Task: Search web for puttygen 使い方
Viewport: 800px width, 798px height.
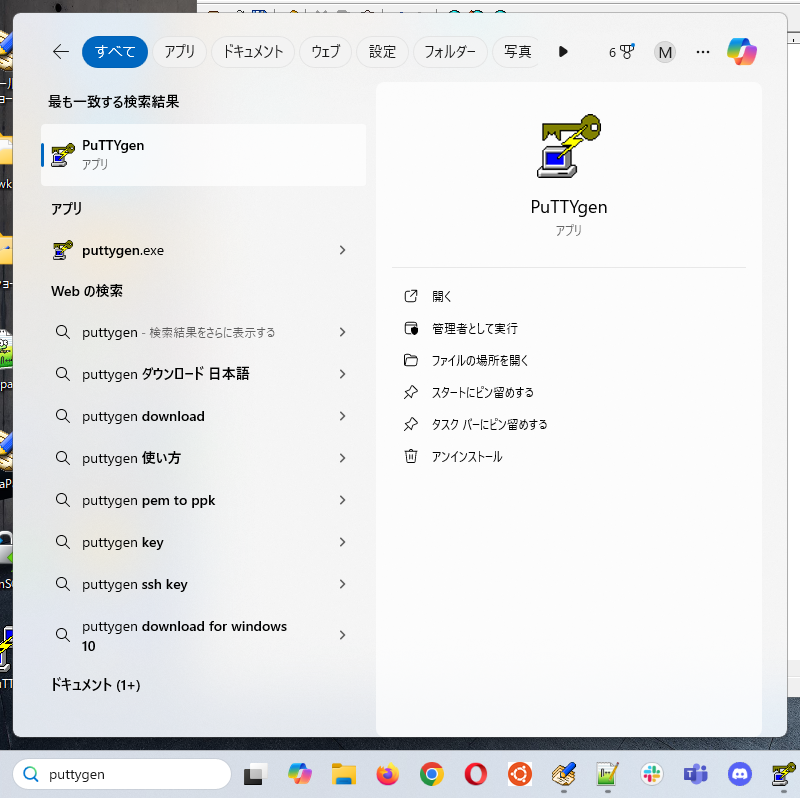Action: pyautogui.click(x=204, y=458)
